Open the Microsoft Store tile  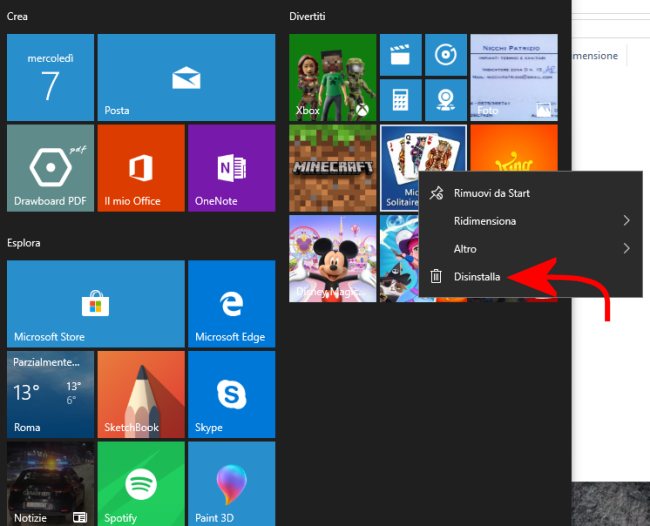[x=96, y=304]
